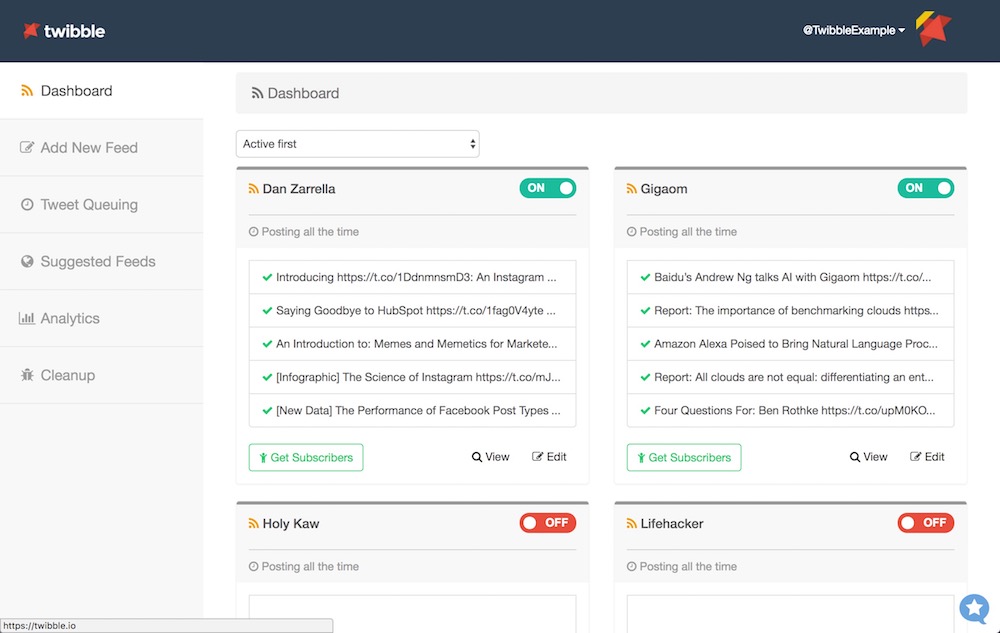Turn on the Lifehacker feed toggle

(x=926, y=523)
